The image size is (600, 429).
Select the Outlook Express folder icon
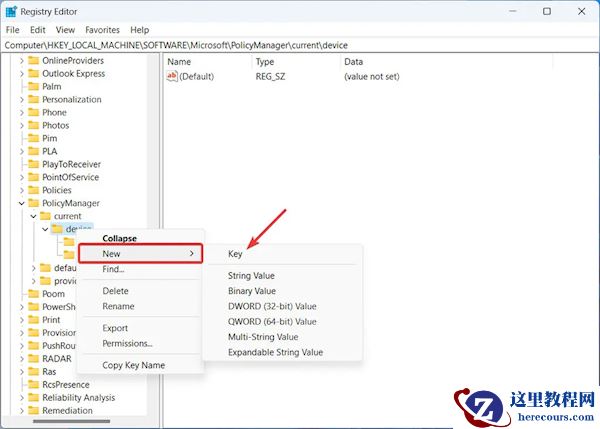coord(34,73)
